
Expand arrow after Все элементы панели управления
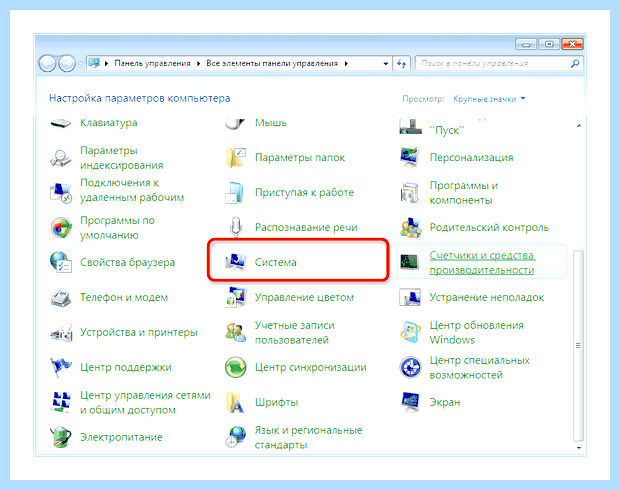point(346,64)
